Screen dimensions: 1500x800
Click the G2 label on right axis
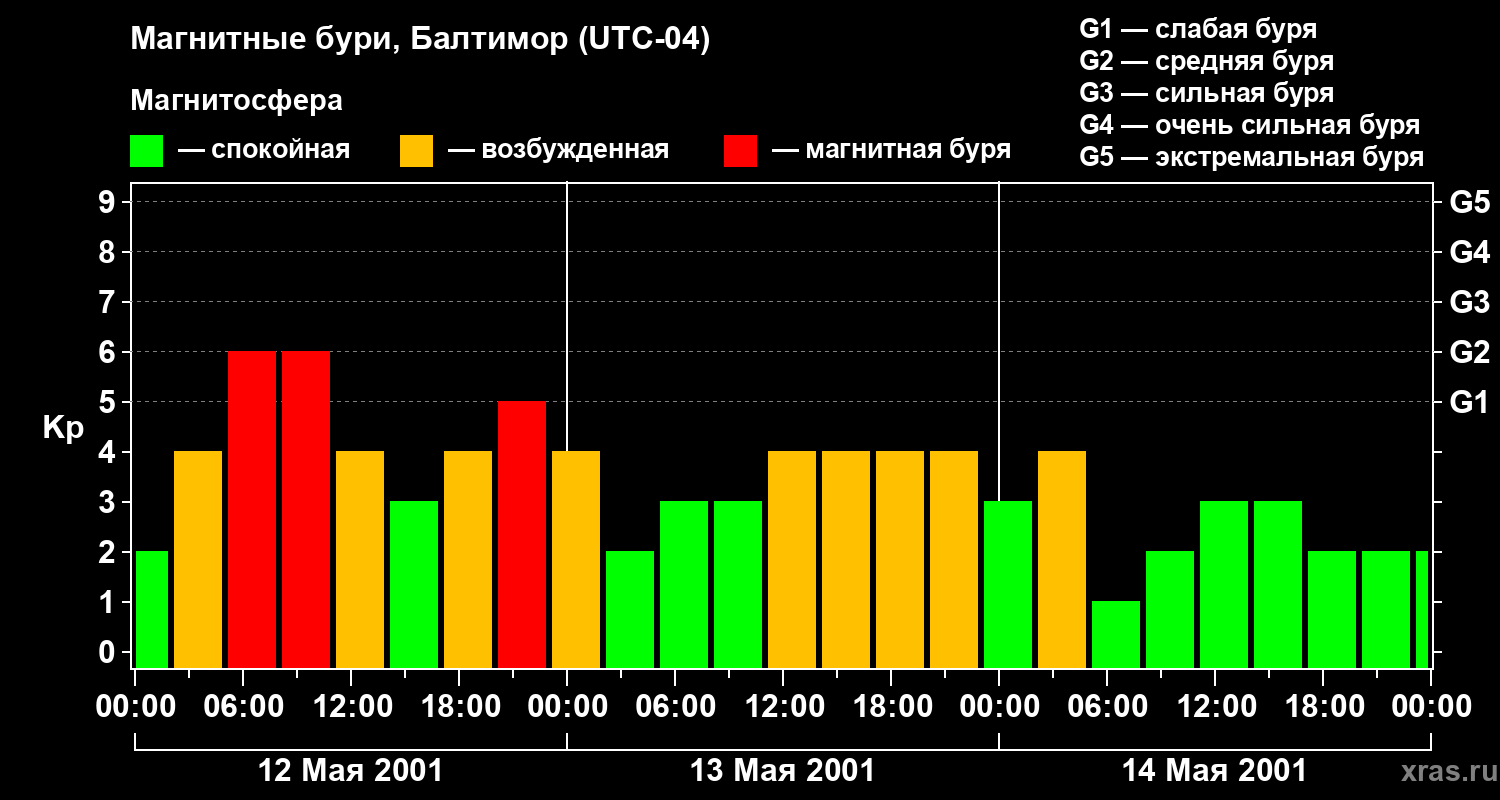coord(1469,352)
